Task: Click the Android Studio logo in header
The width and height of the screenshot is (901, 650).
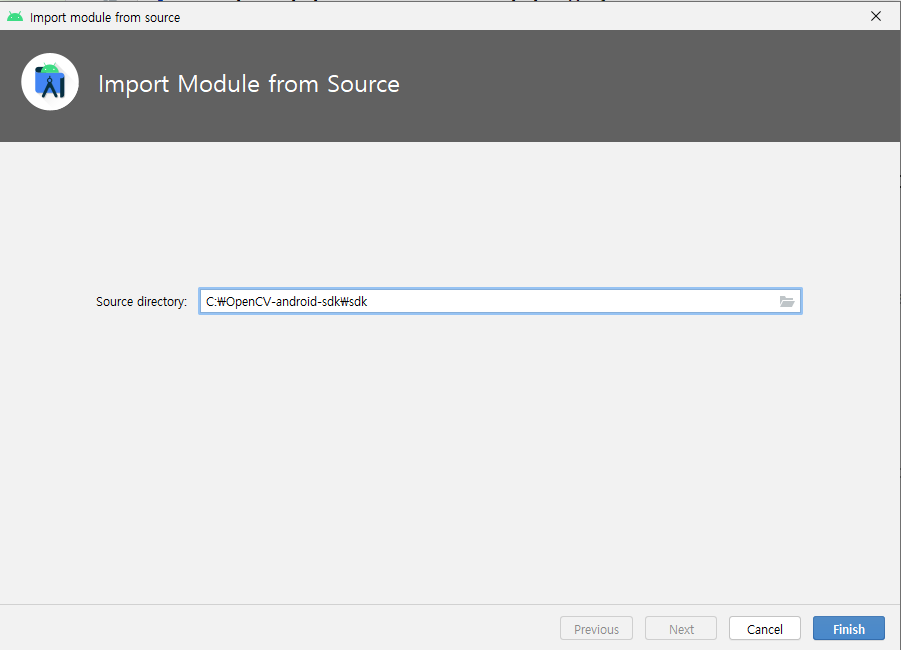Action: (x=50, y=82)
